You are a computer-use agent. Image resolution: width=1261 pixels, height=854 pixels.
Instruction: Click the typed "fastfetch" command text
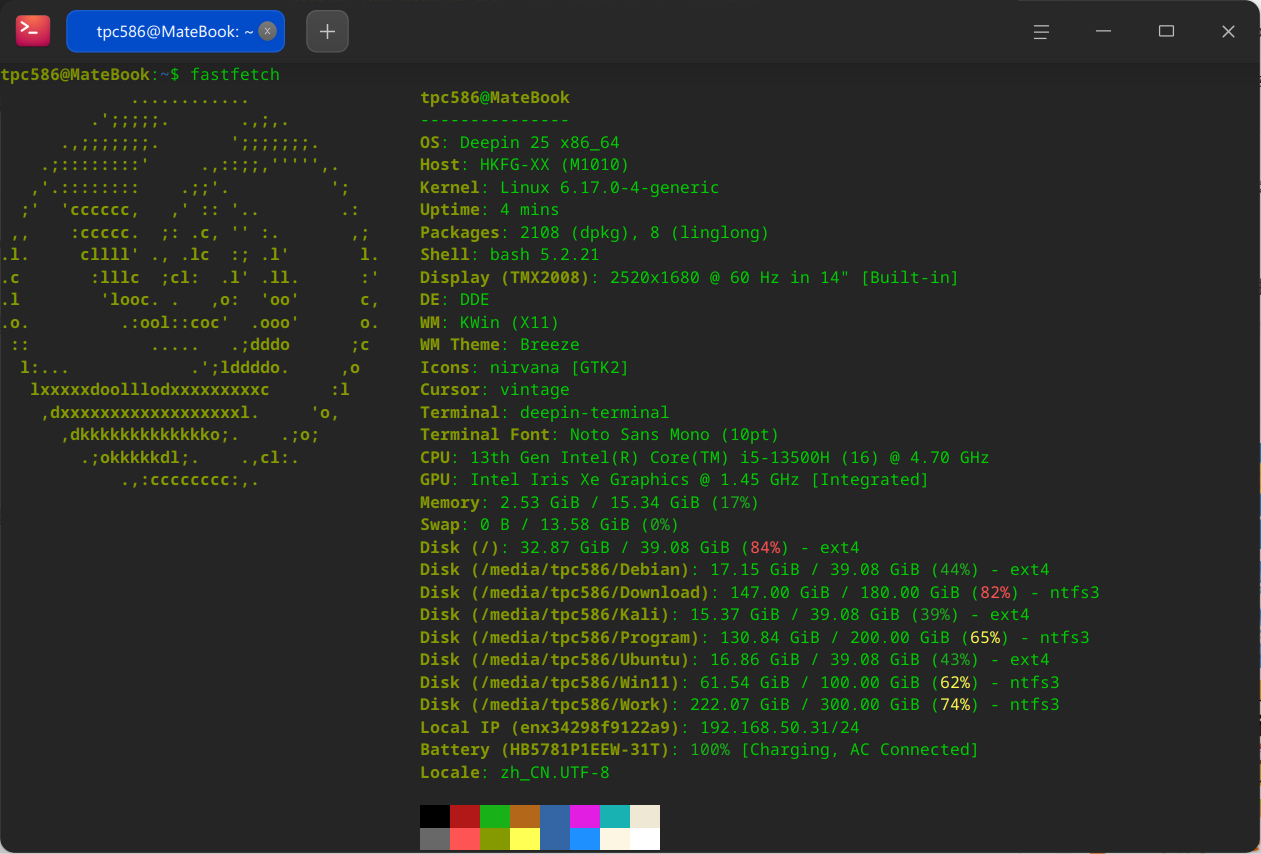coord(235,75)
